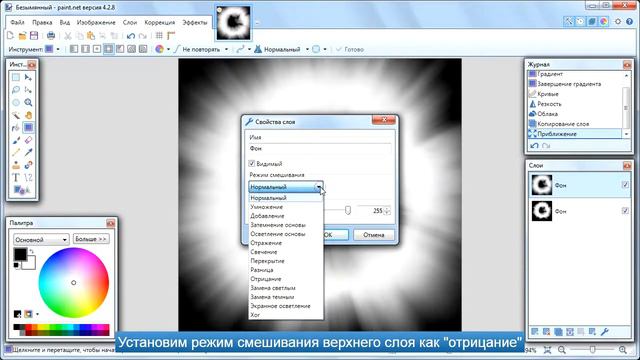Toggle the Видимый checkbox in dialog
This screenshot has height=360, width=640.
point(252,163)
